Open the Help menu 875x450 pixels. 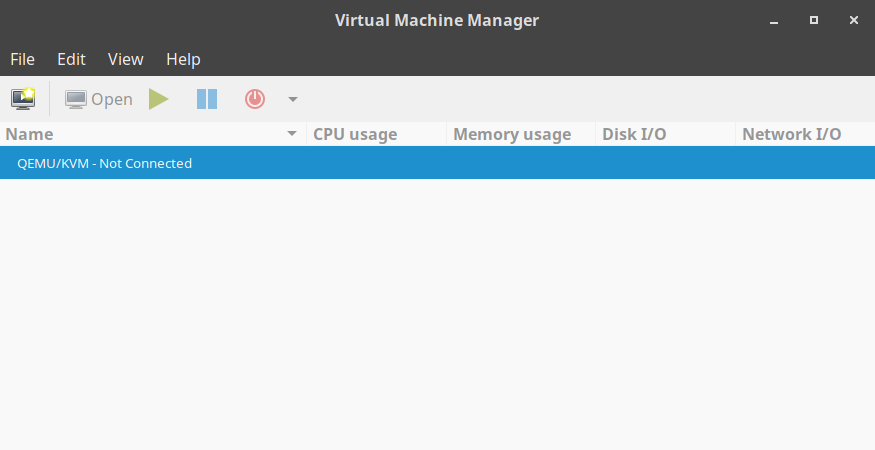click(183, 59)
